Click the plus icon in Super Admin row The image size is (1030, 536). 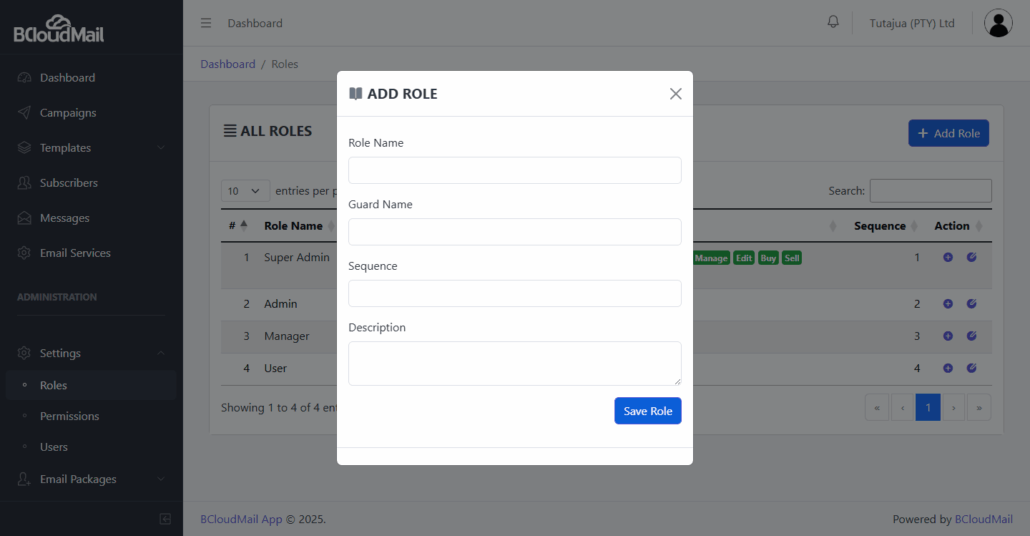(x=948, y=257)
